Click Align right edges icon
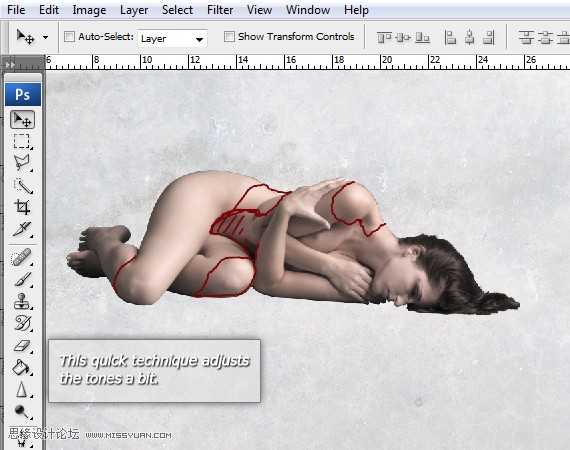 (489, 37)
